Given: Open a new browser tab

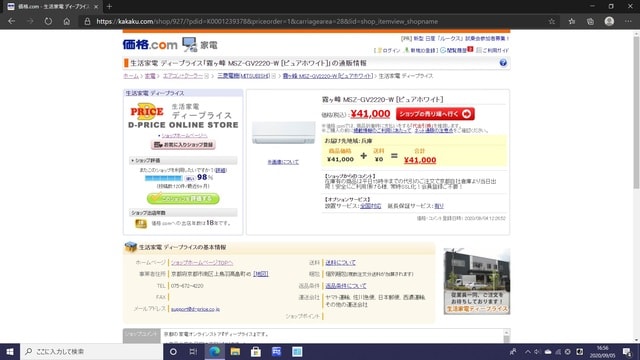Looking at the screenshot, I should [109, 7].
